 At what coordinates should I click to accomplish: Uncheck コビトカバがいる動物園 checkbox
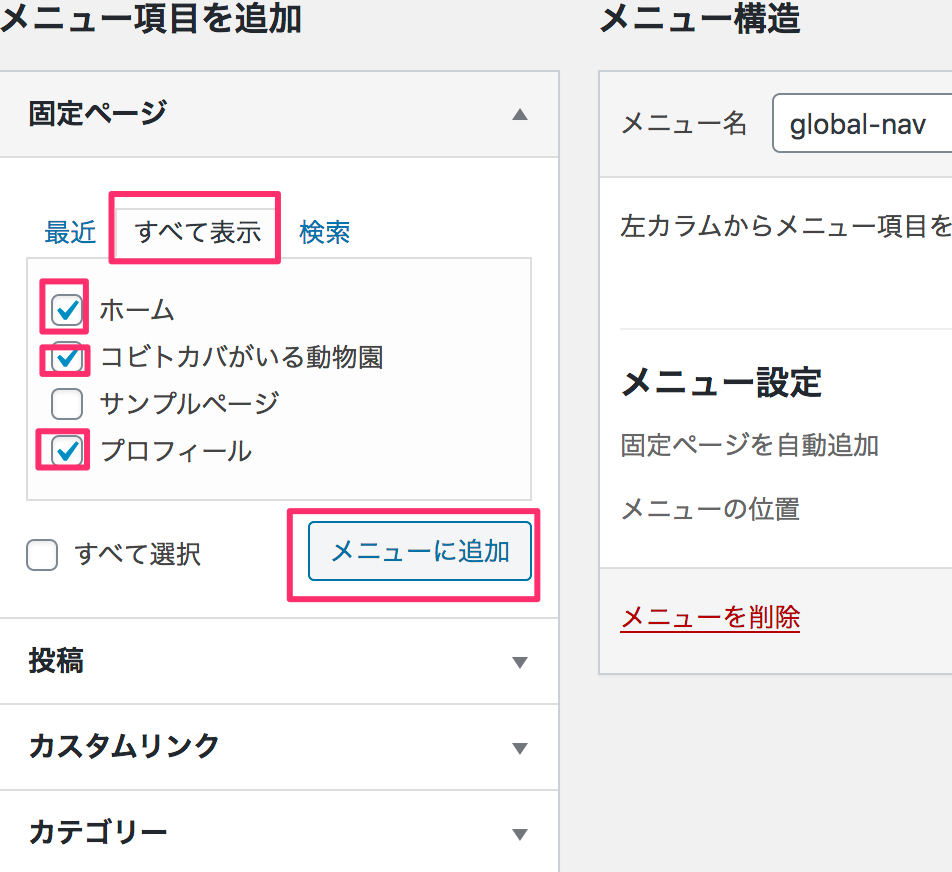point(67,357)
